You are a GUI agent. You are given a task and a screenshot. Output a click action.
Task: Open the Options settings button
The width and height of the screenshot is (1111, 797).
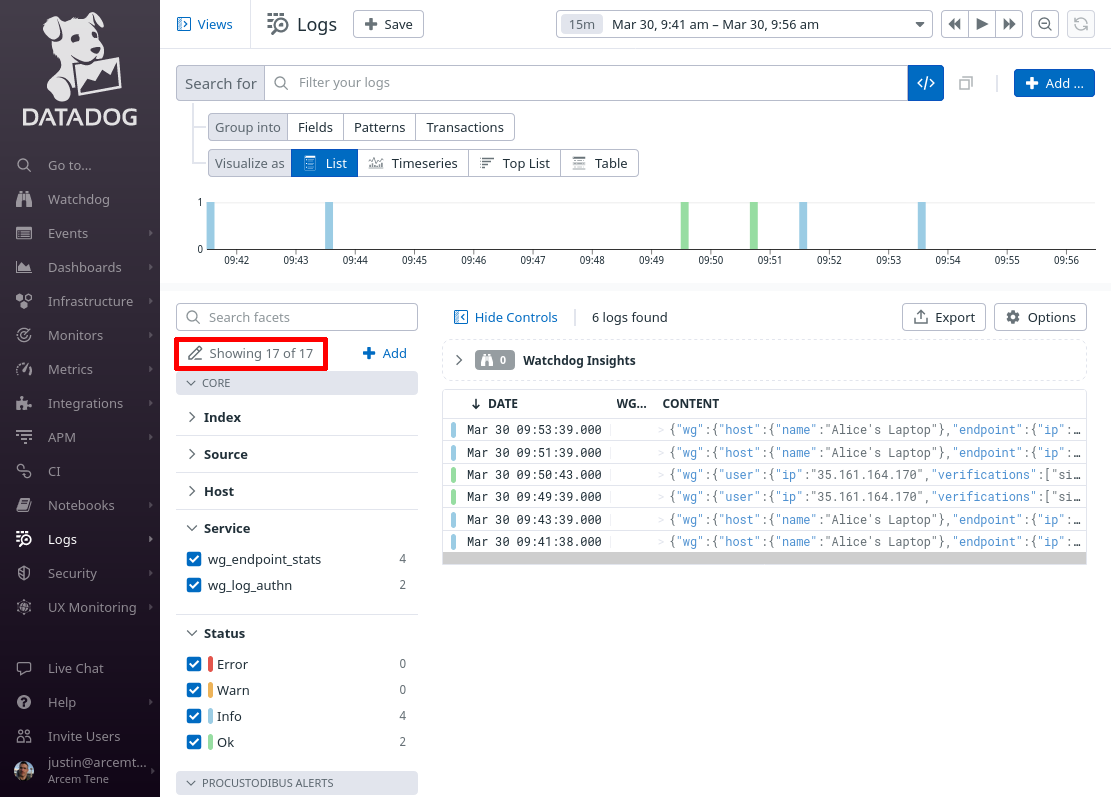pyautogui.click(x=1040, y=317)
